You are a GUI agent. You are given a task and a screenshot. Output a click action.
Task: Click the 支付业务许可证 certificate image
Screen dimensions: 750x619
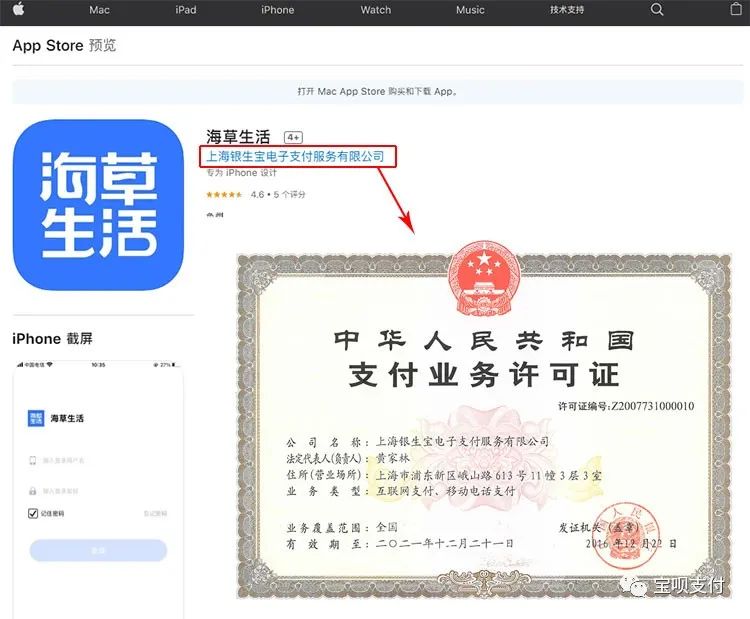pos(484,420)
